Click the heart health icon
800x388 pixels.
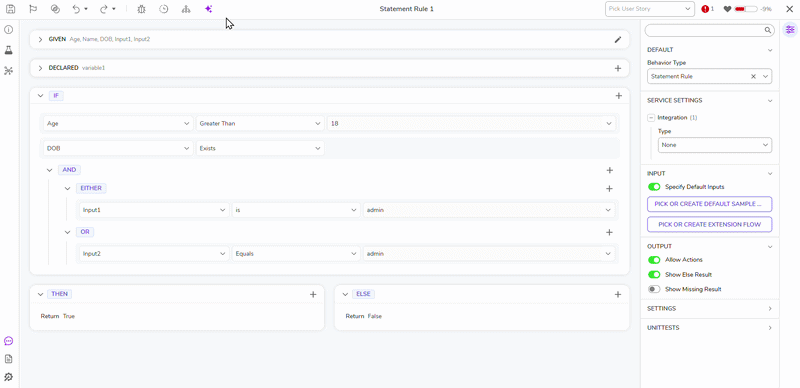coord(728,9)
